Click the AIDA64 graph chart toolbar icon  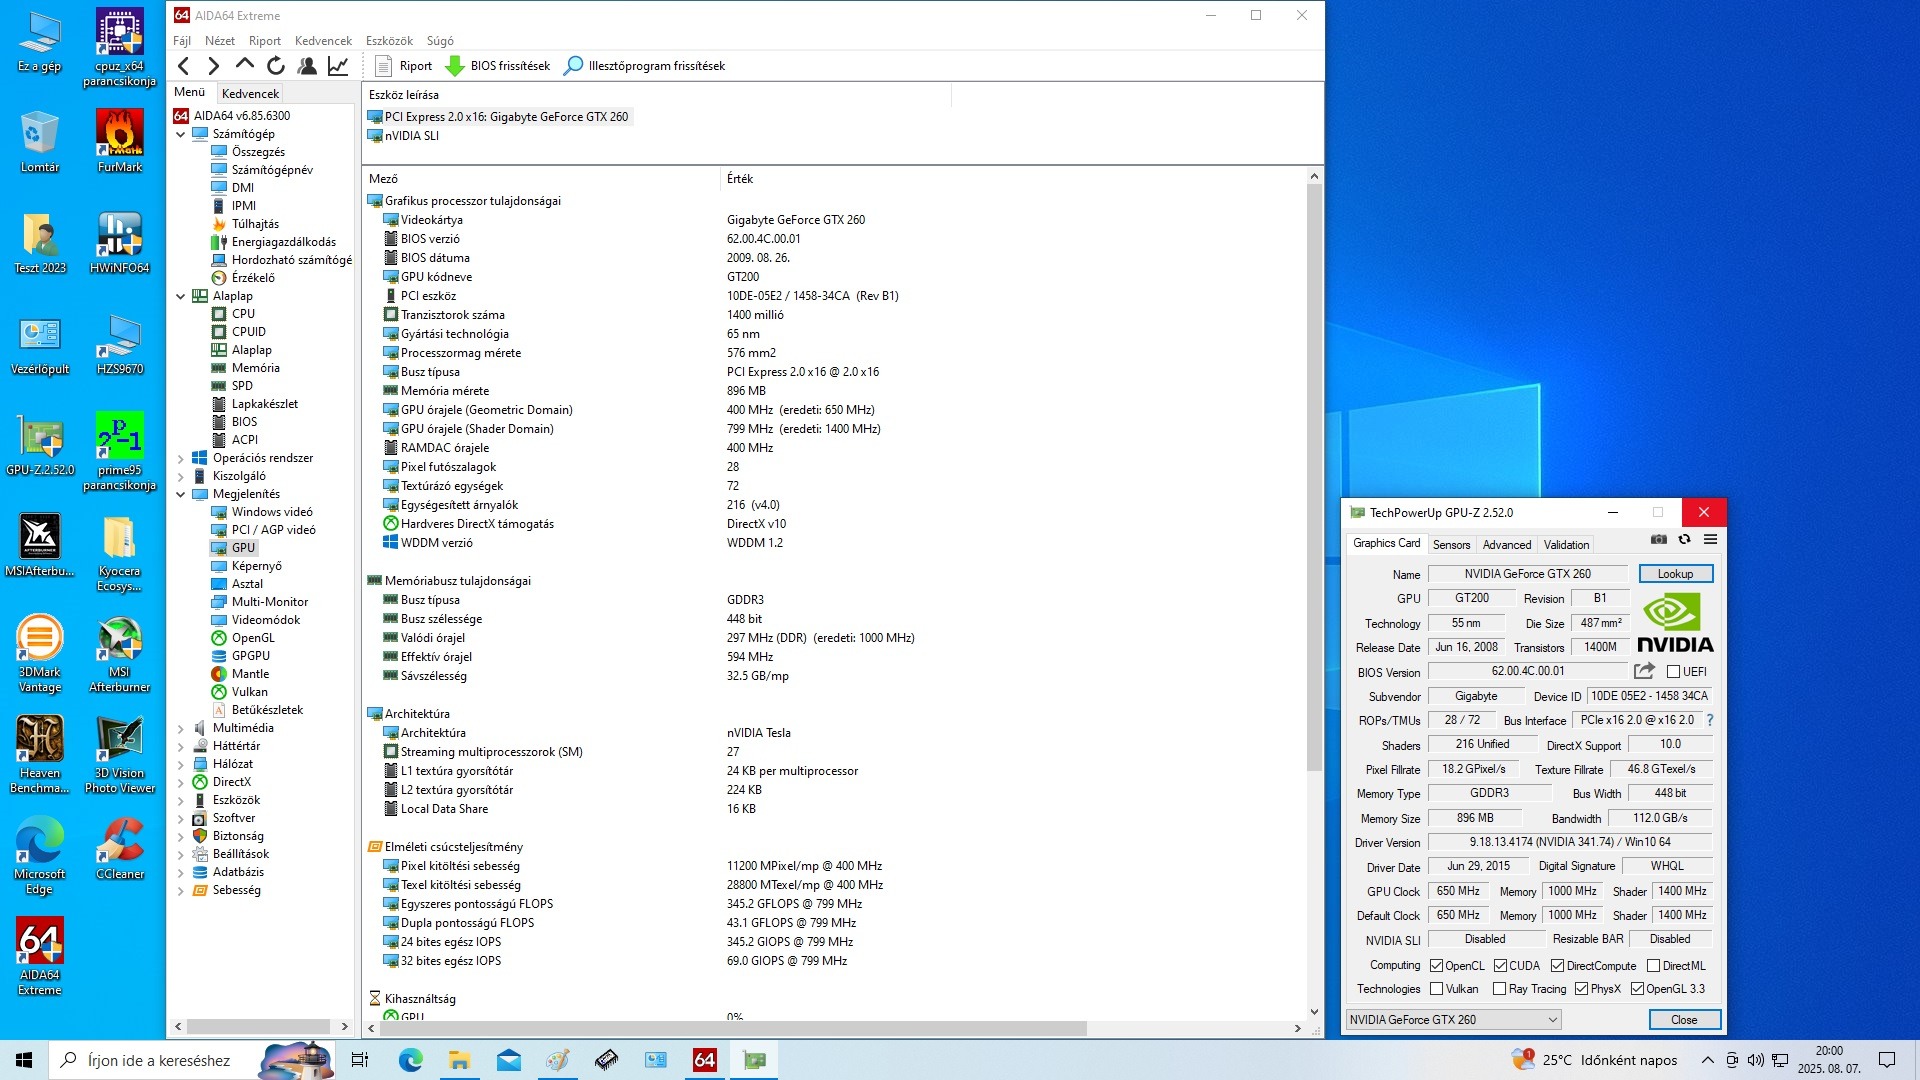(338, 66)
